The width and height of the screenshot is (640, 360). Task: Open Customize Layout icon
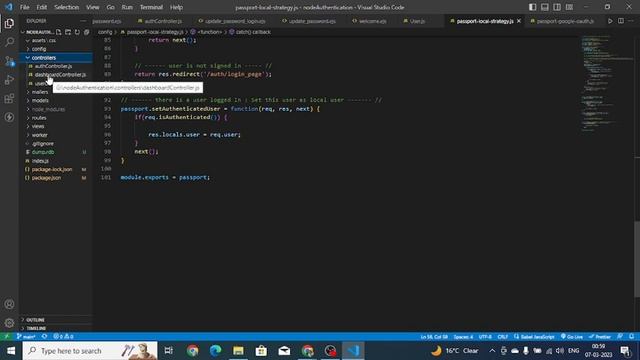(569, 7)
